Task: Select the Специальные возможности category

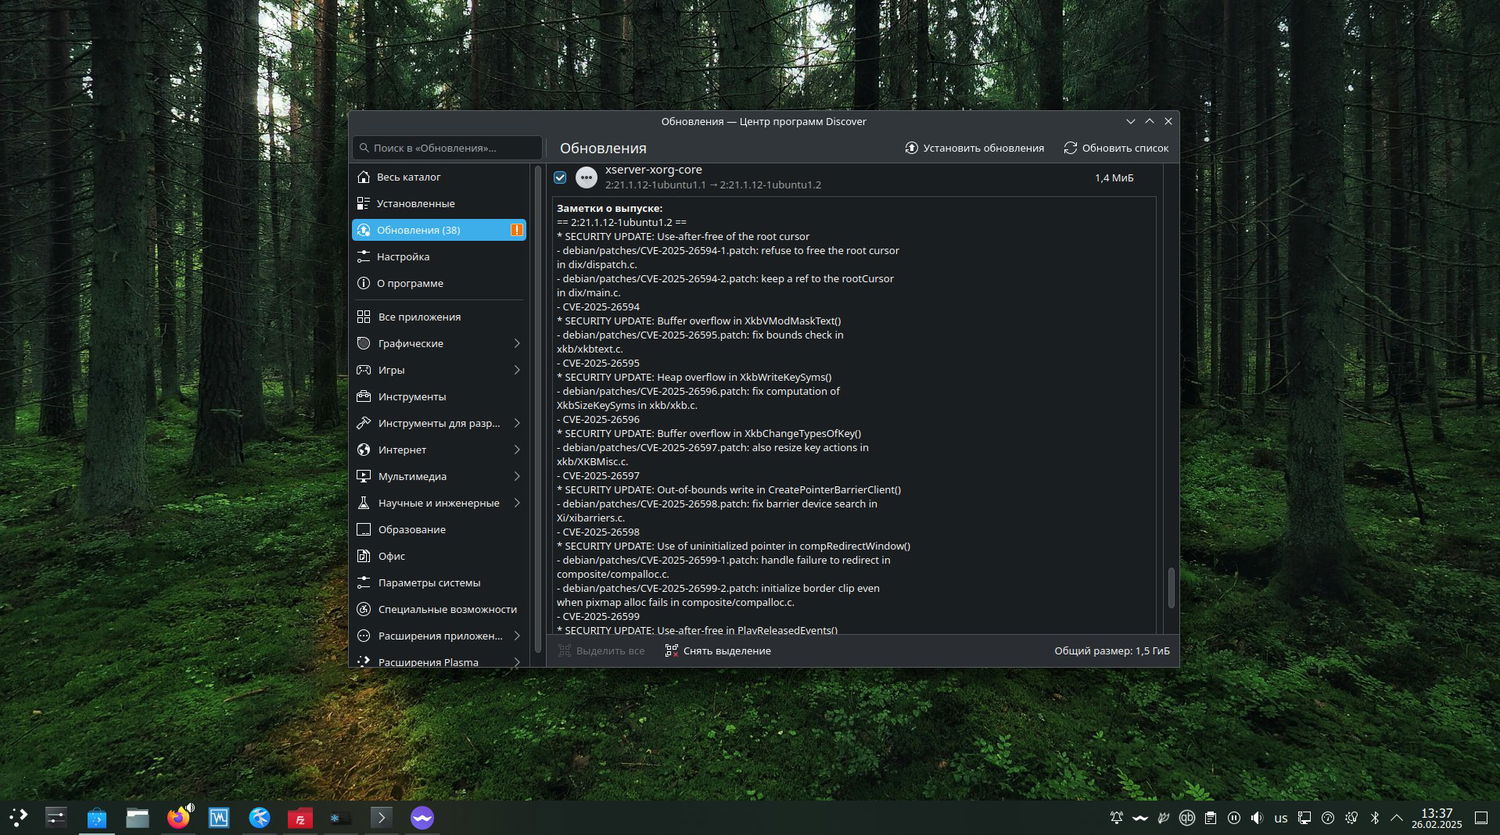Action: pos(439,609)
